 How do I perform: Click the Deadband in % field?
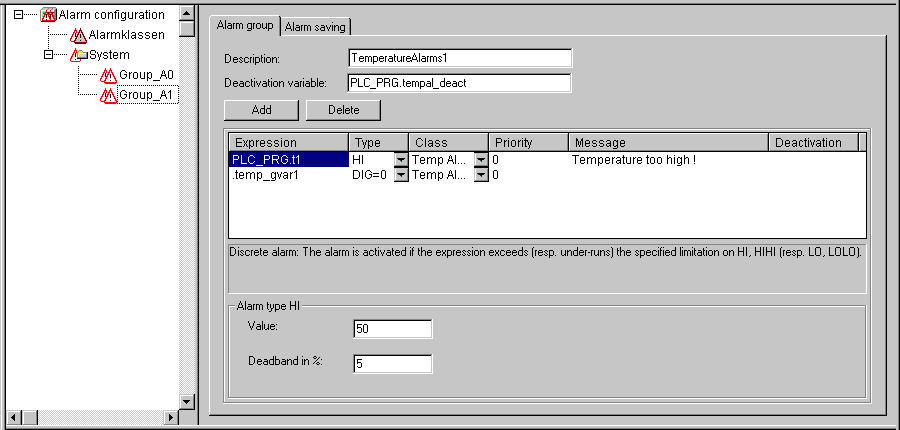point(393,364)
